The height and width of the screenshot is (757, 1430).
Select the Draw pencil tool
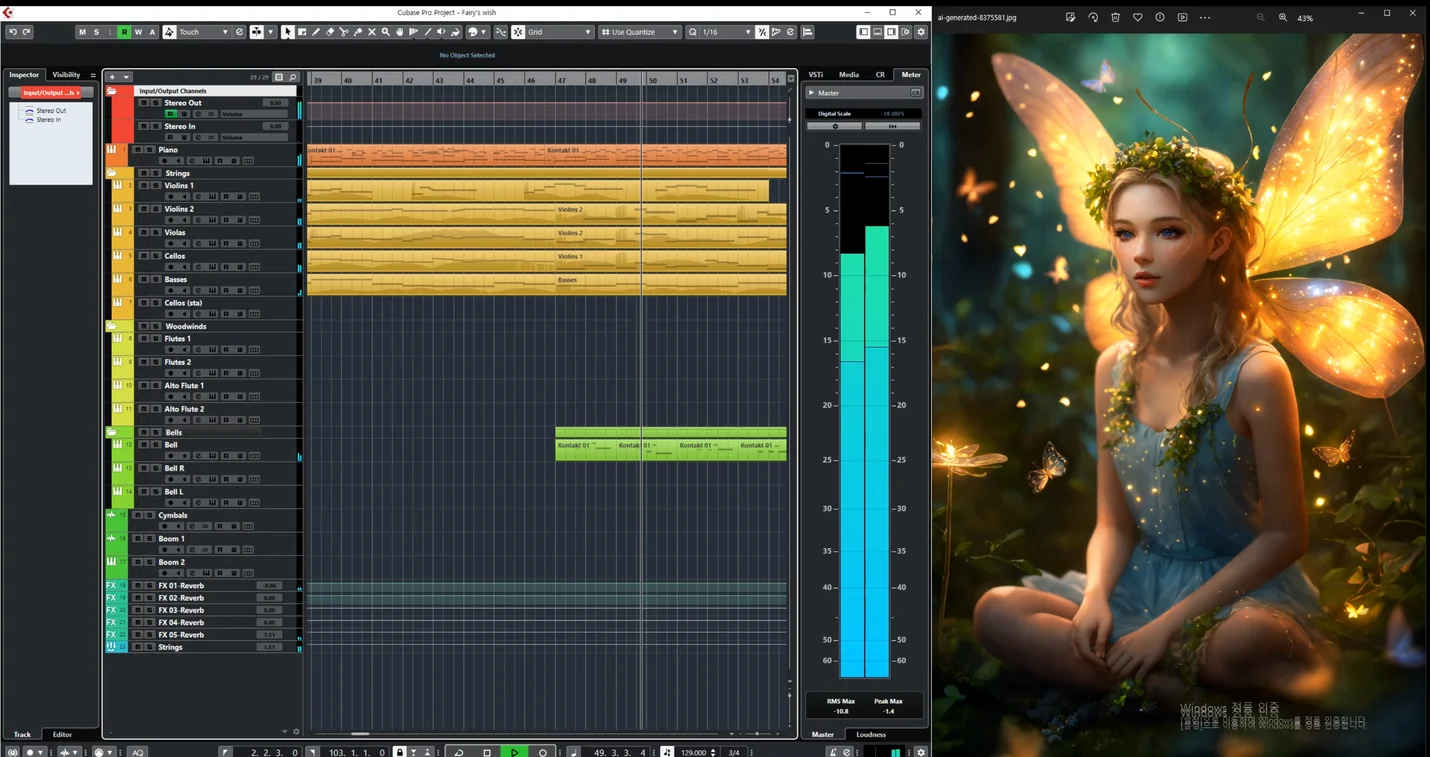[x=316, y=32]
